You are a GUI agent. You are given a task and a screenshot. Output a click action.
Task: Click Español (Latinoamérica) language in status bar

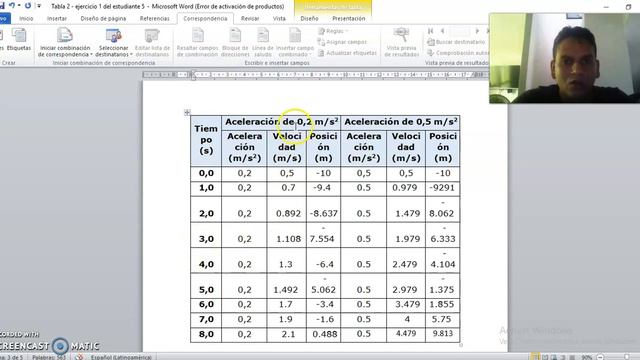point(121,357)
